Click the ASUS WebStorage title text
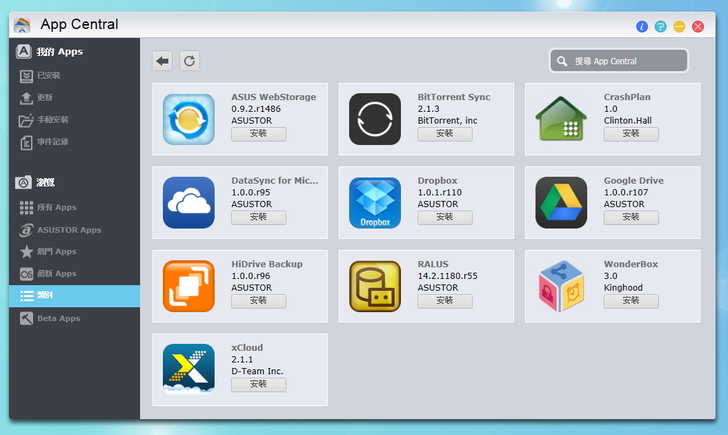Screen dimensions: 728x435 click(273, 97)
